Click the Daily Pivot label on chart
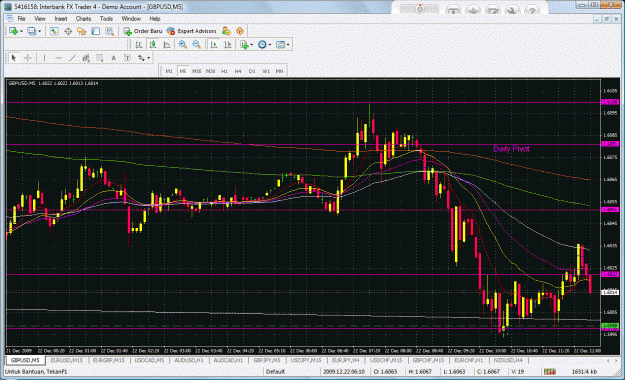The height and width of the screenshot is (380, 625). (x=511, y=149)
